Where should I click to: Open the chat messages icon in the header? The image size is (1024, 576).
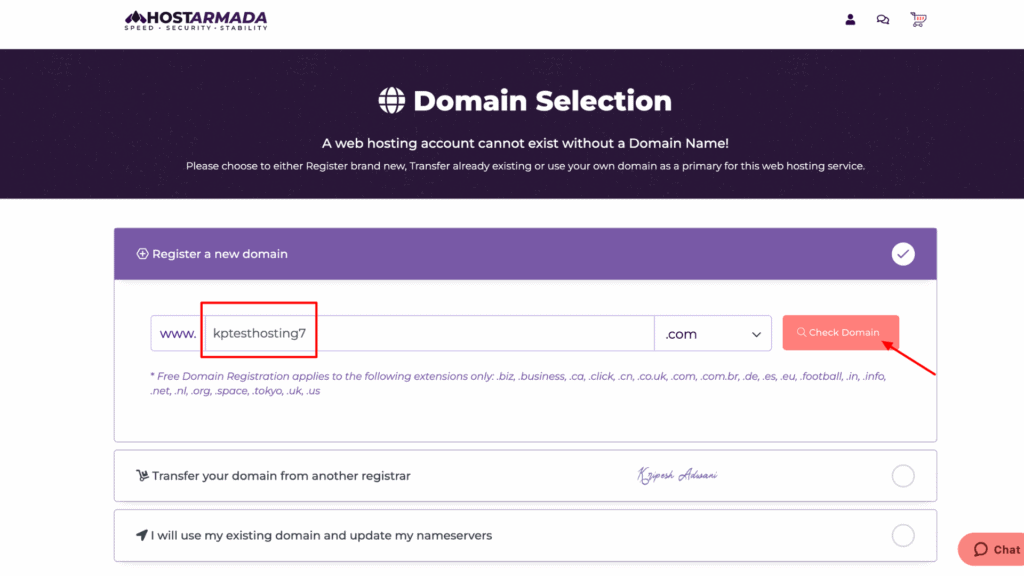[x=883, y=19]
